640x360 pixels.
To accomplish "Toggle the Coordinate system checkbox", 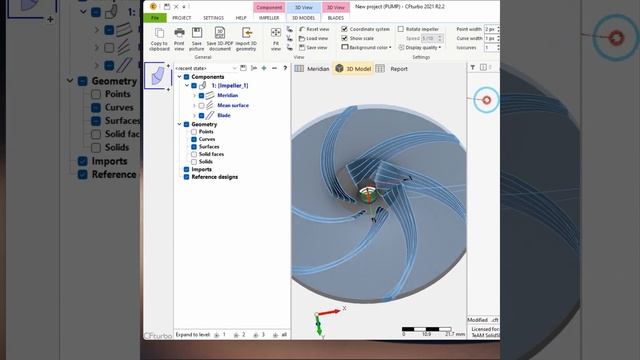I will pyautogui.click(x=344, y=29).
